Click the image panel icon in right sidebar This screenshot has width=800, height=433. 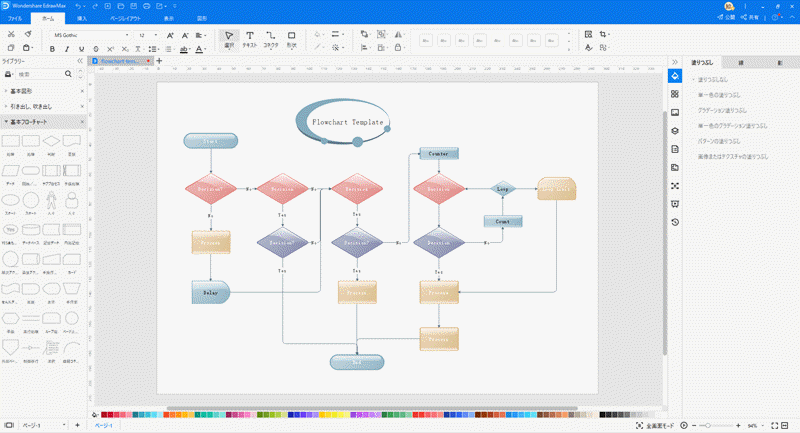click(x=675, y=112)
